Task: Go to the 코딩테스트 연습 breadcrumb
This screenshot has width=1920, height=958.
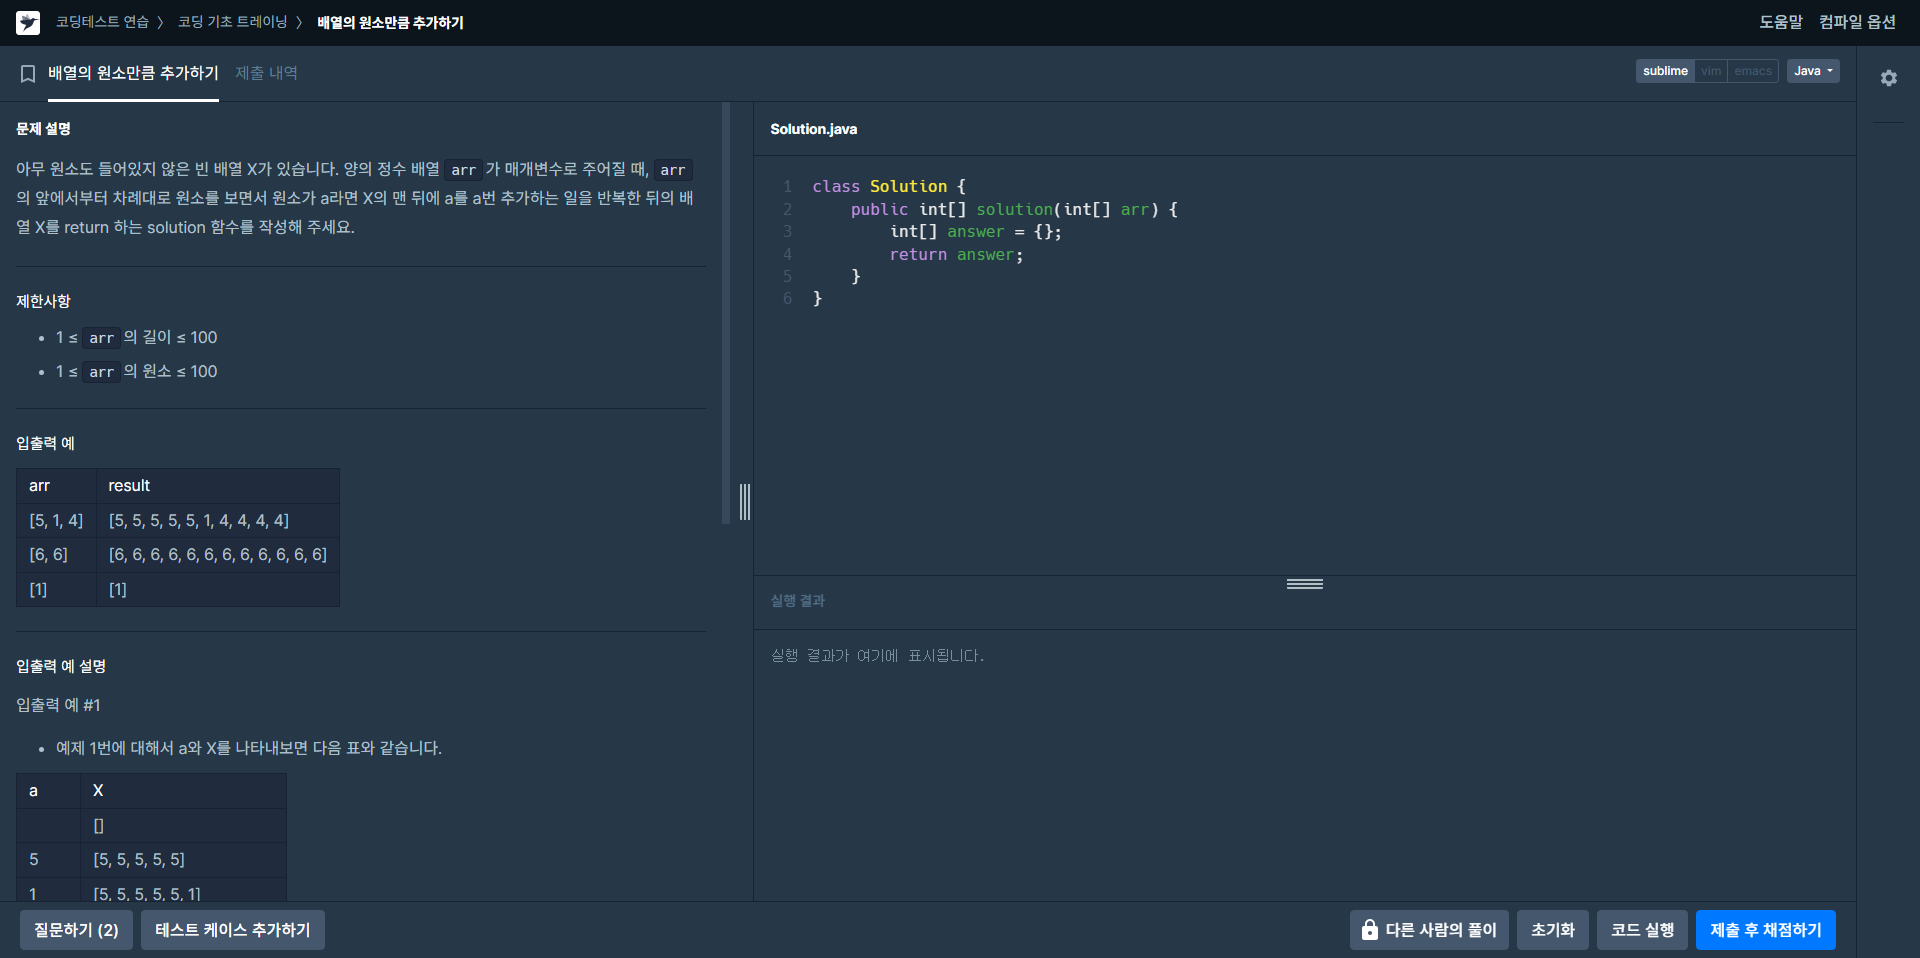Action: pyautogui.click(x=102, y=22)
